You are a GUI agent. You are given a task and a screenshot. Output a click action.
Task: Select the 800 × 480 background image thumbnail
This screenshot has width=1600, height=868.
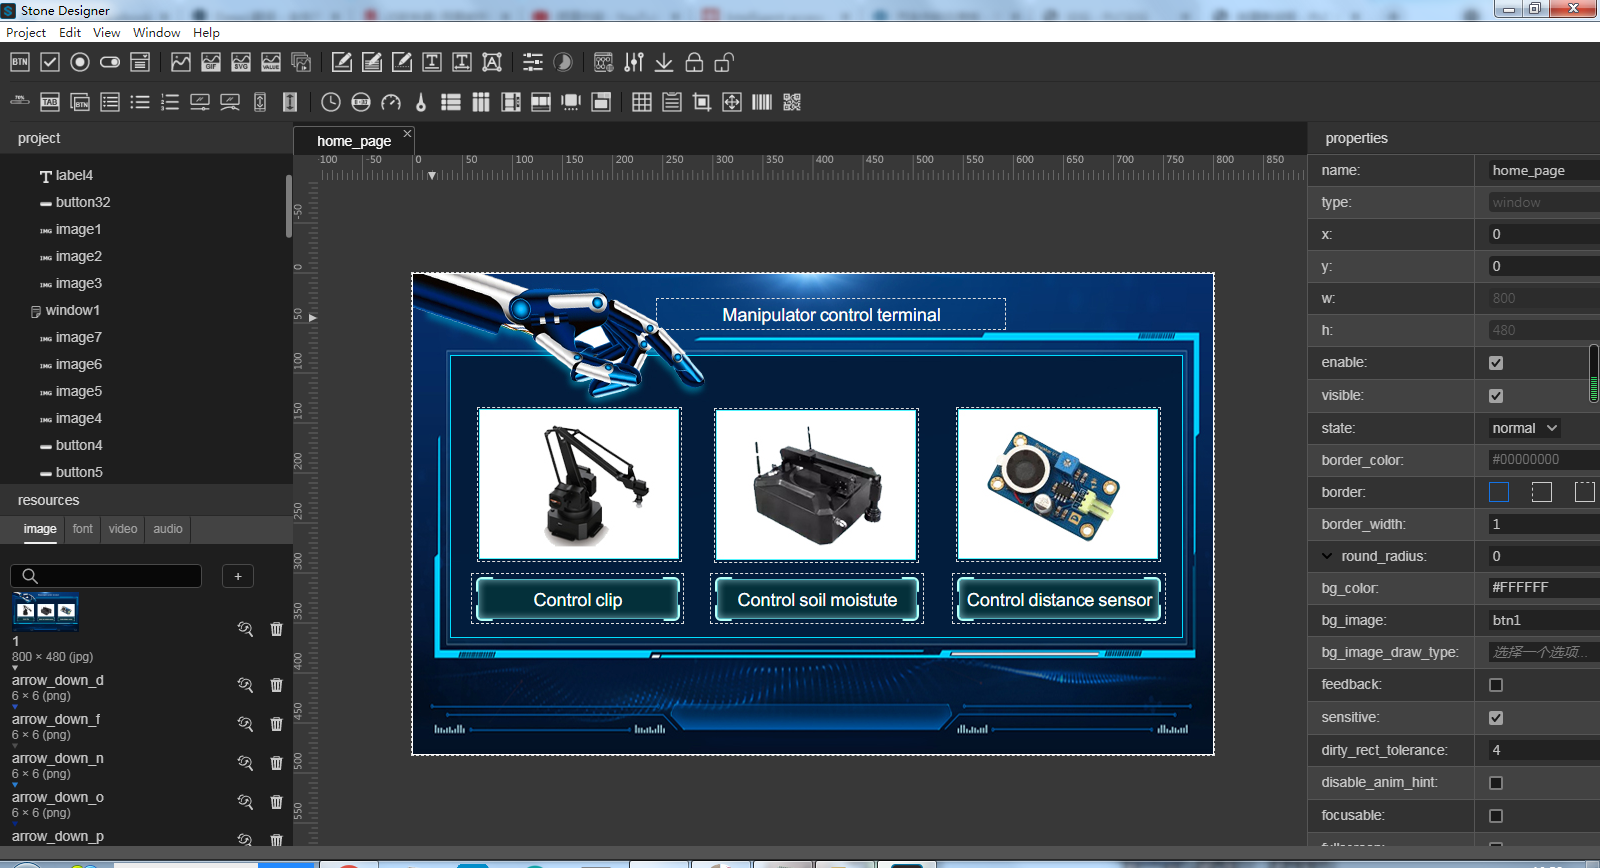coord(45,611)
